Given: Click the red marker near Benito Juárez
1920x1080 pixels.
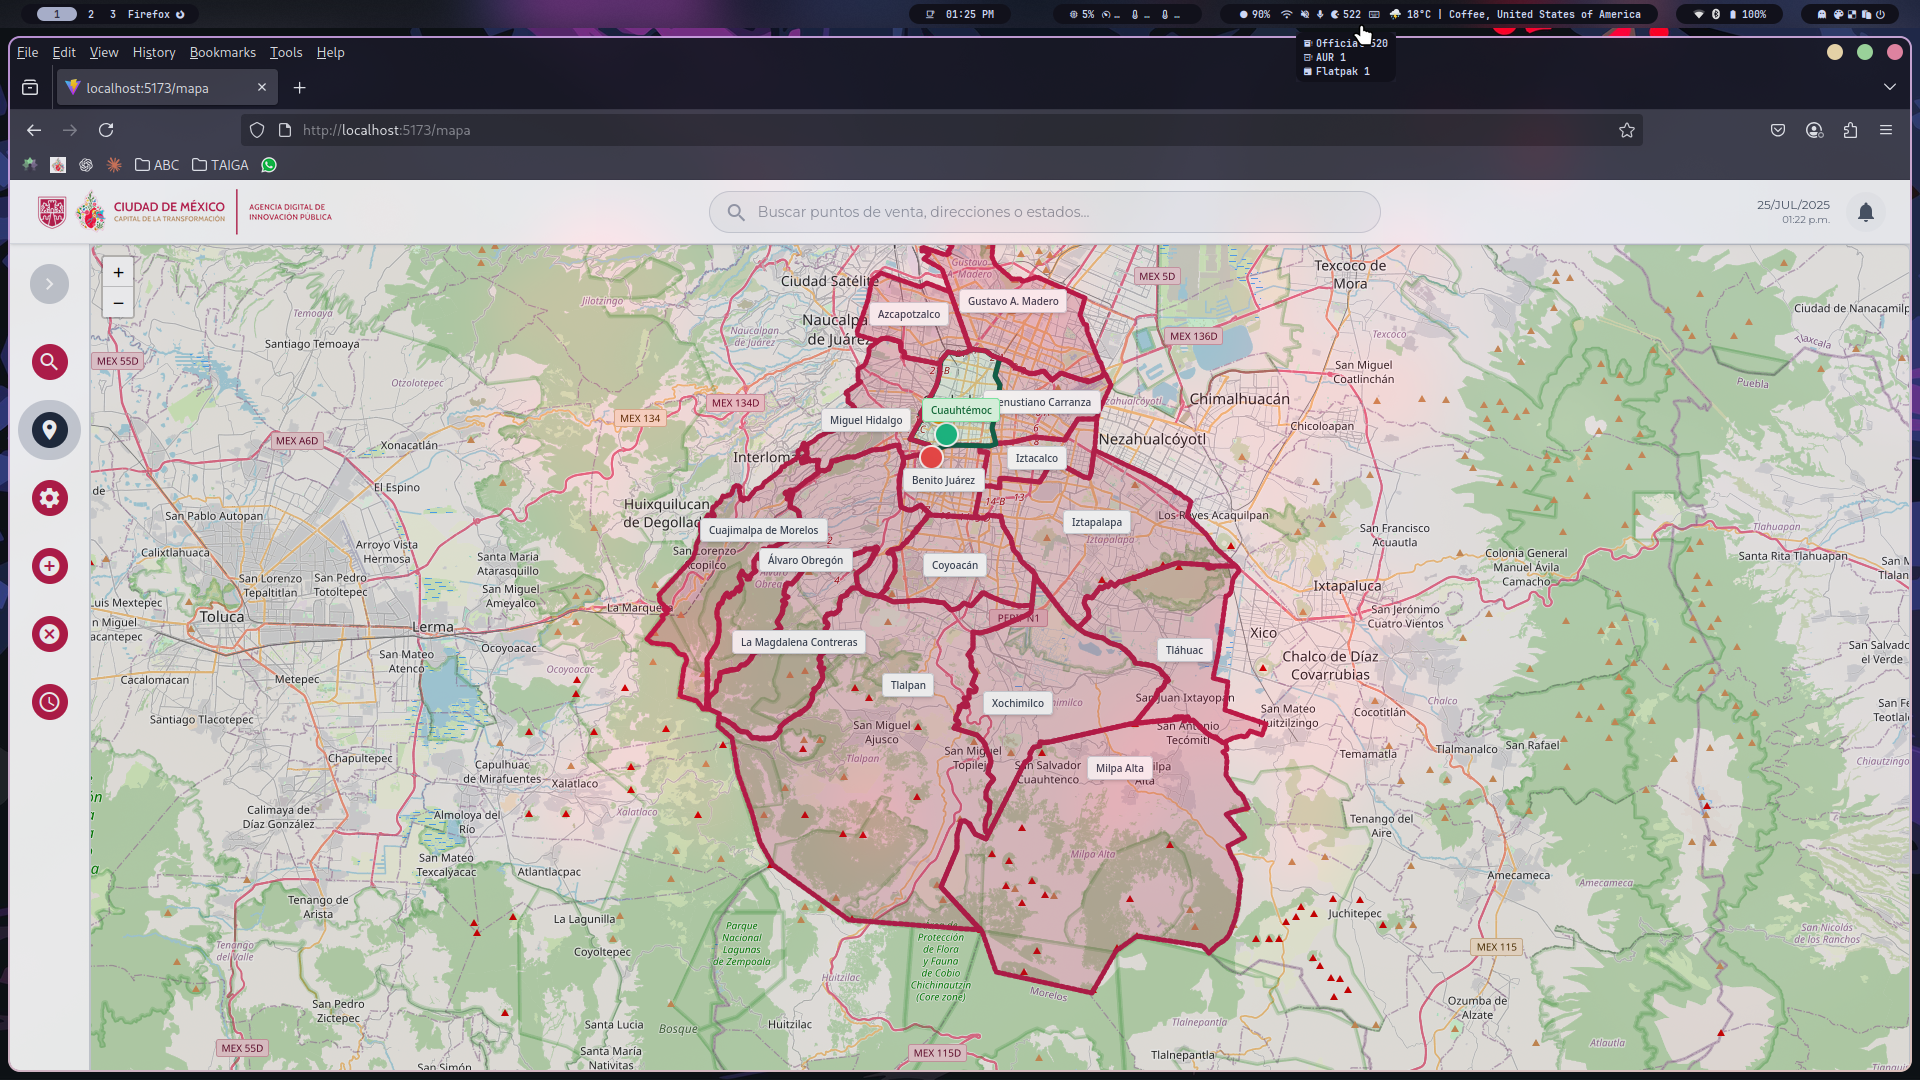Looking at the screenshot, I should coord(931,458).
